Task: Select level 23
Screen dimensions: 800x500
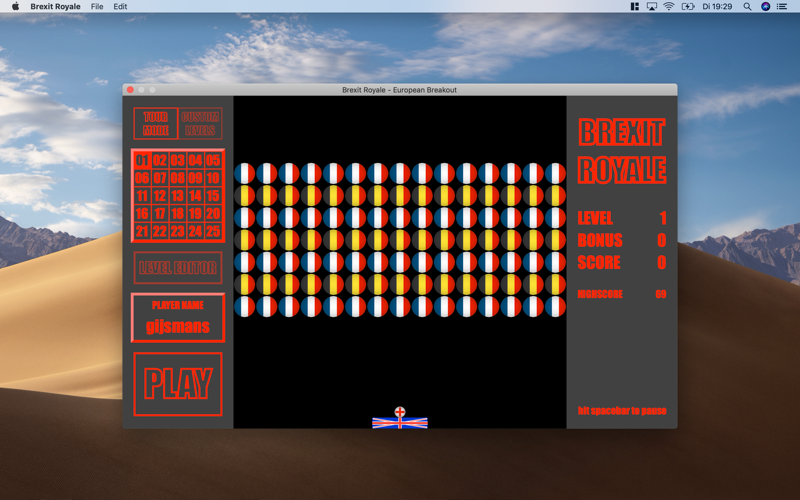Action: coord(178,231)
